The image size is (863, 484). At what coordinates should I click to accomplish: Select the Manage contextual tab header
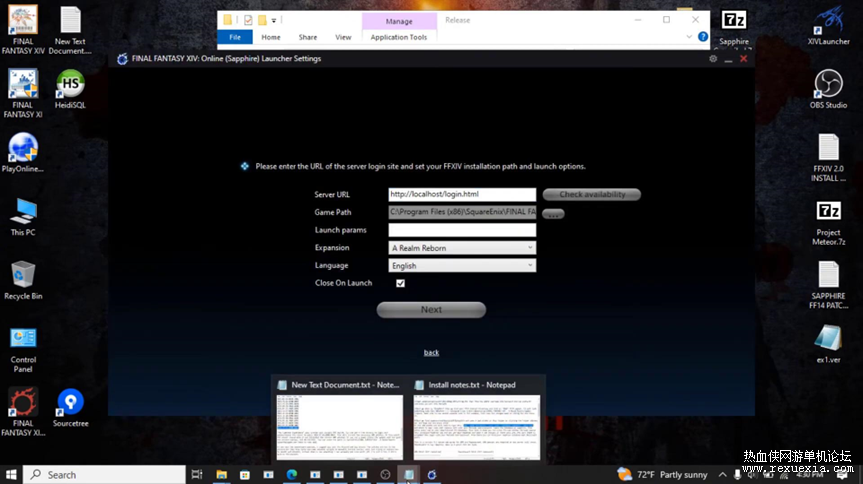399,21
